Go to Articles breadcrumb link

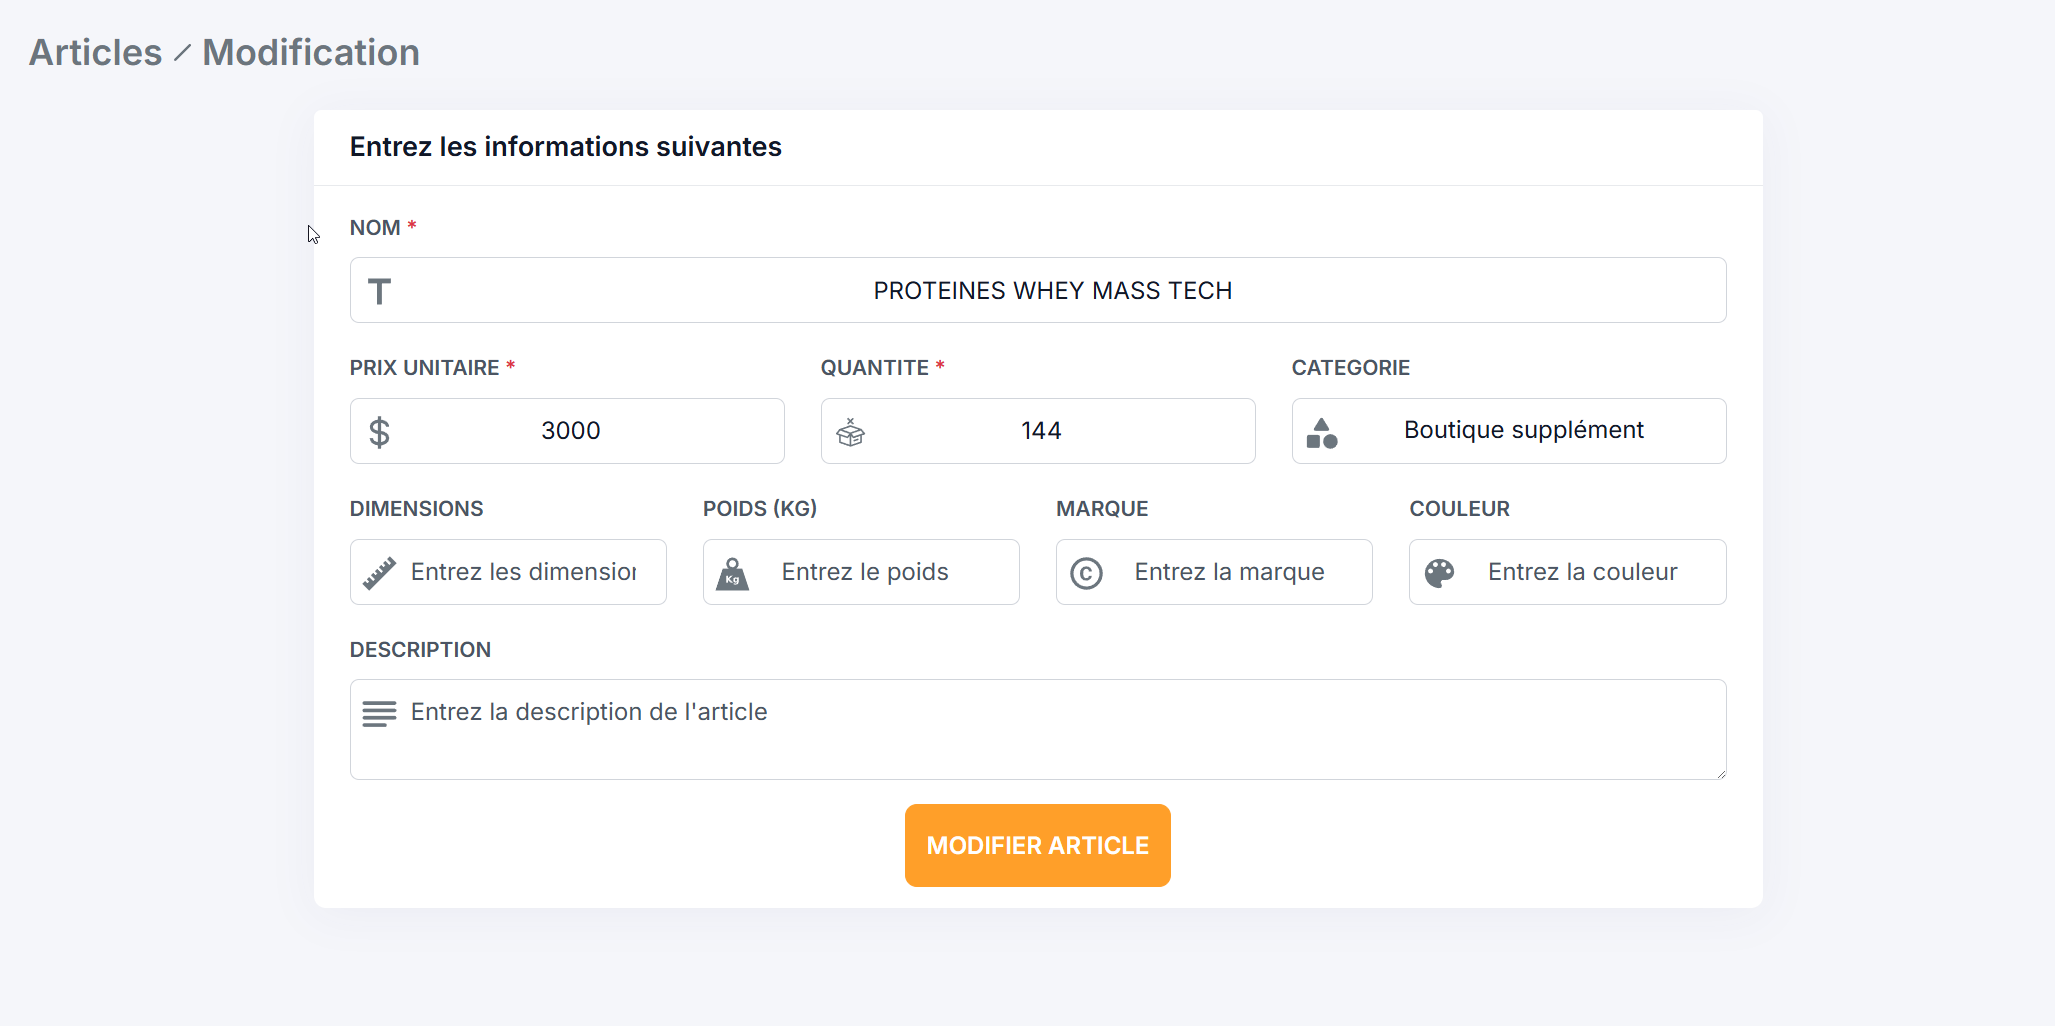tap(95, 53)
